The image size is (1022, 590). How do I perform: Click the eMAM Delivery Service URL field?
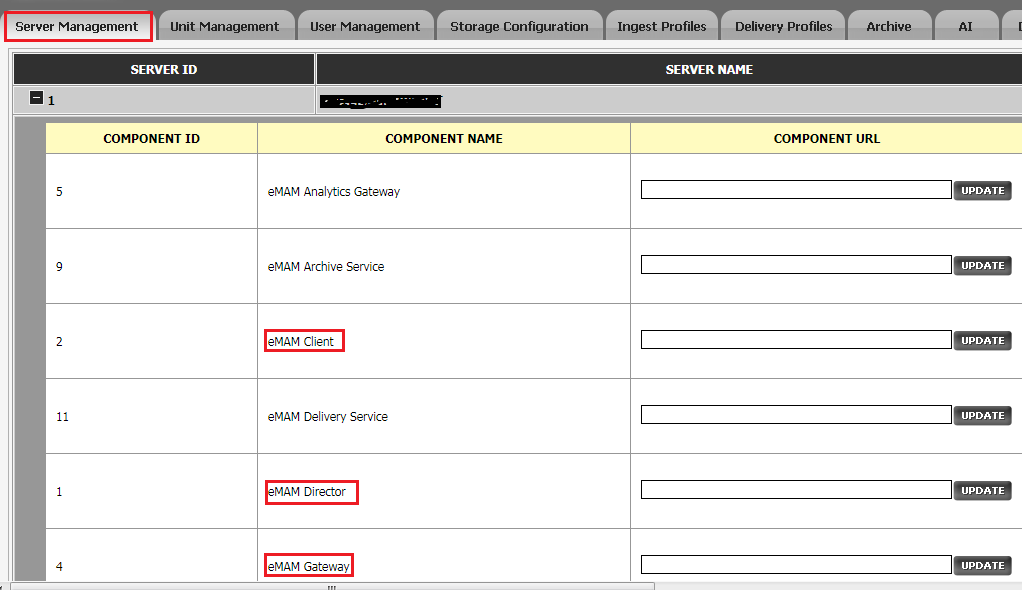(796, 415)
